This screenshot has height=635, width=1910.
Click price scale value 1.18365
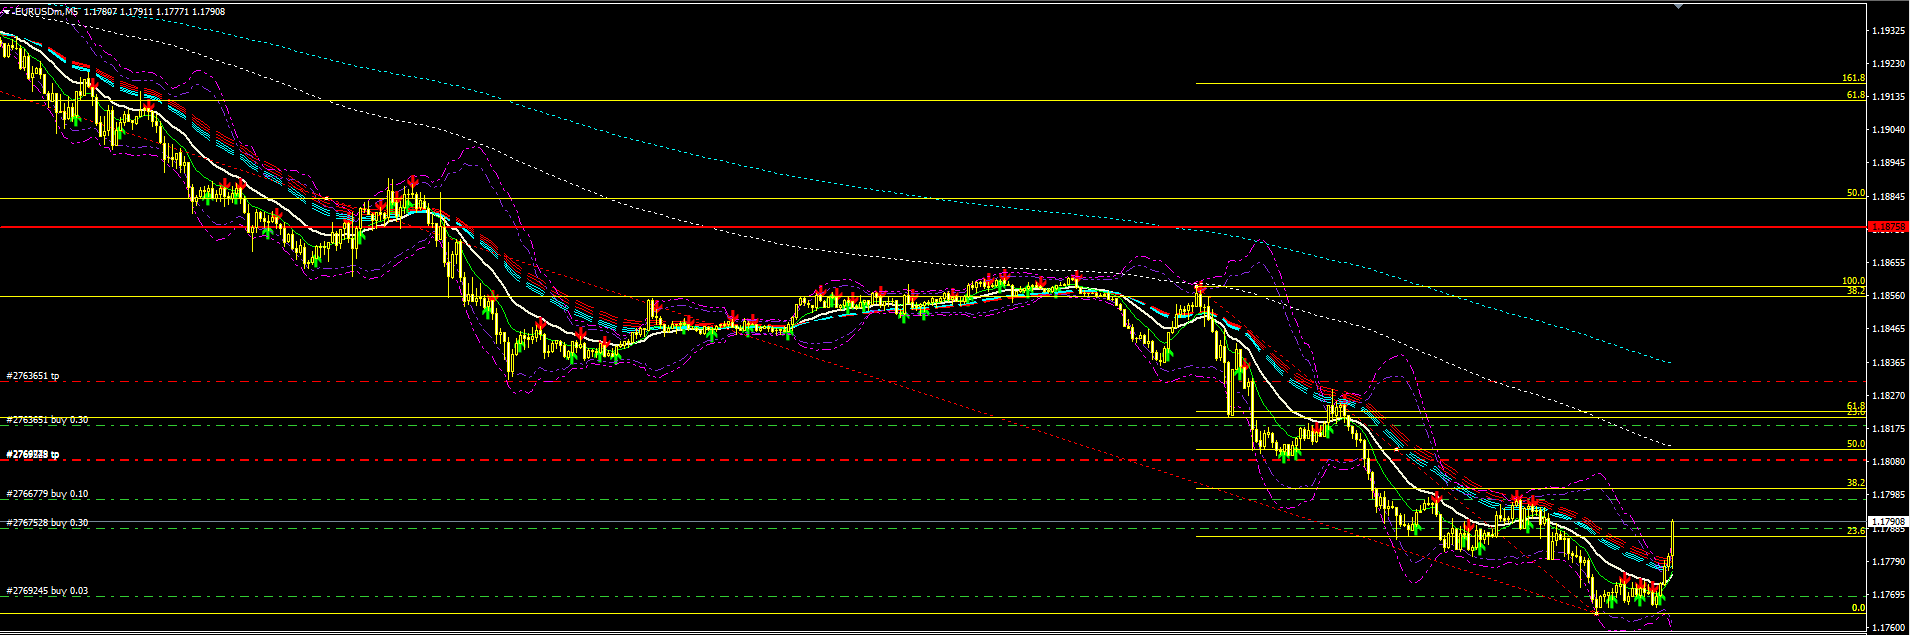point(1889,363)
